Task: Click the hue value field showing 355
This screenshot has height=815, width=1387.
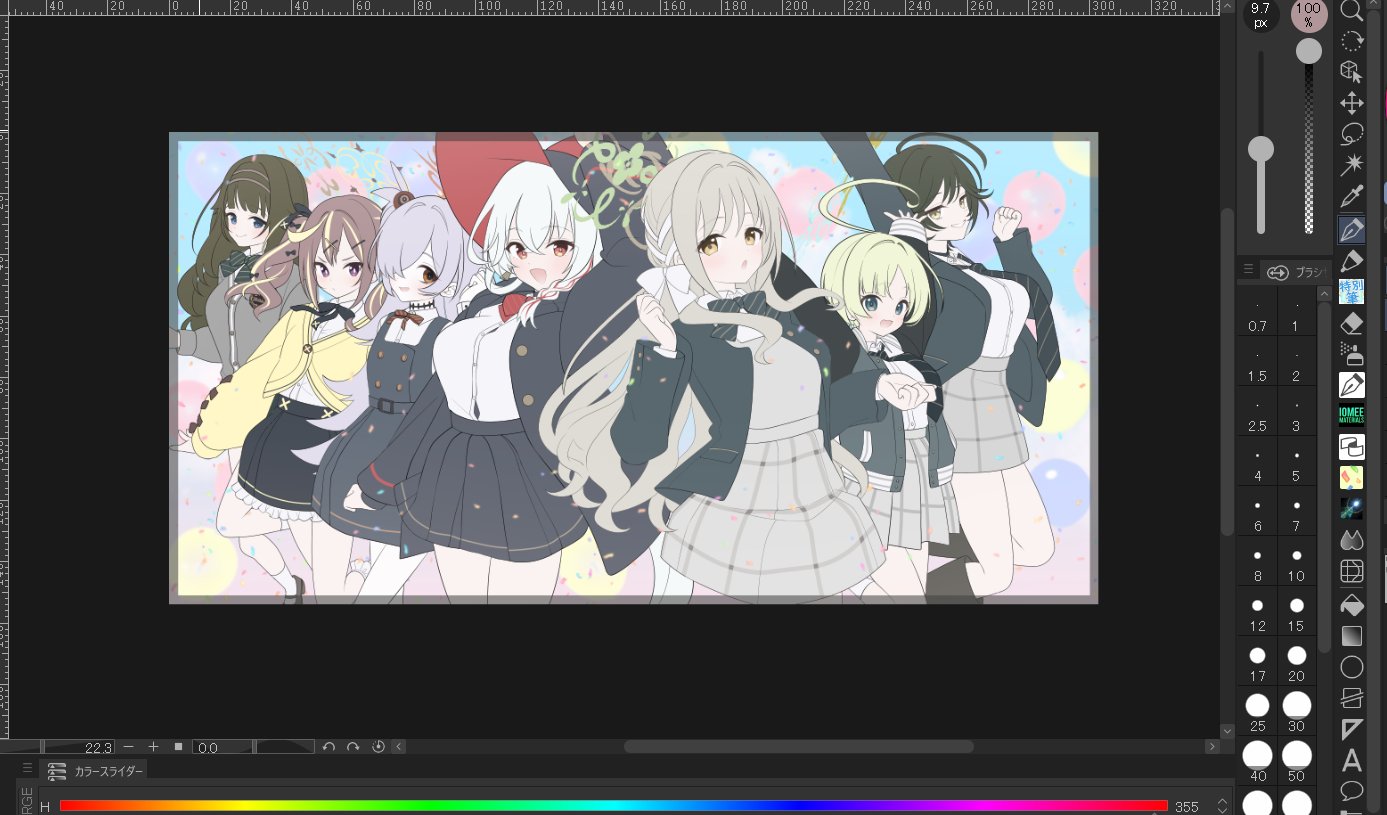Action: [1188, 806]
